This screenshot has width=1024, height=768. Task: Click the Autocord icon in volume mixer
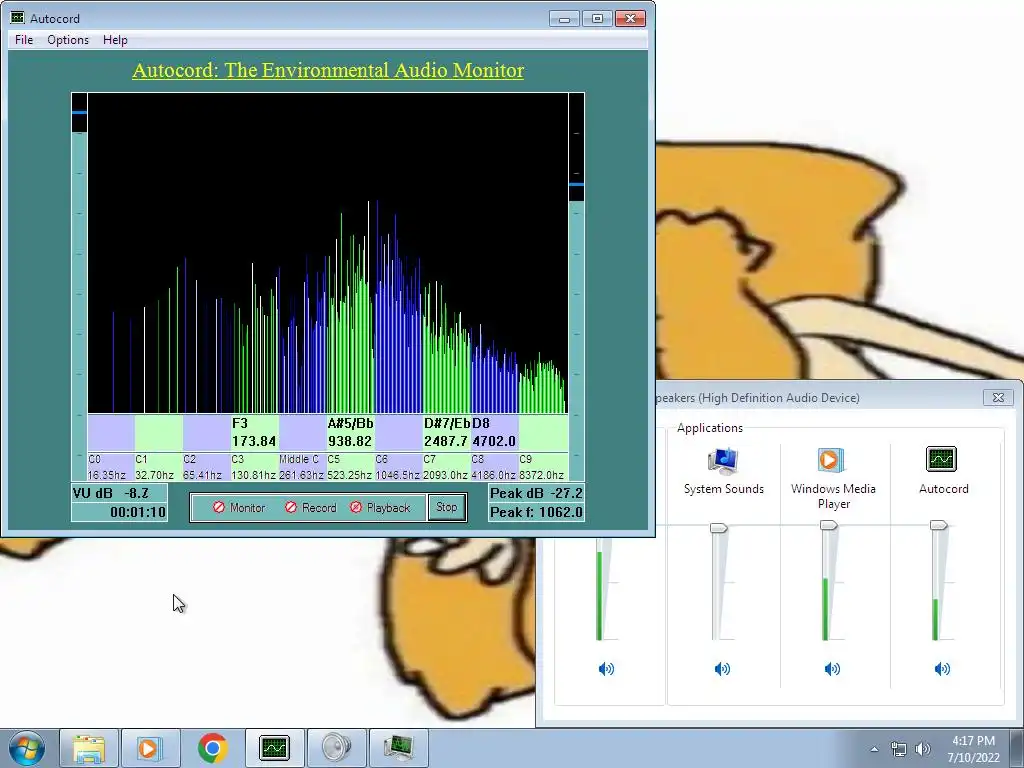(x=941, y=459)
